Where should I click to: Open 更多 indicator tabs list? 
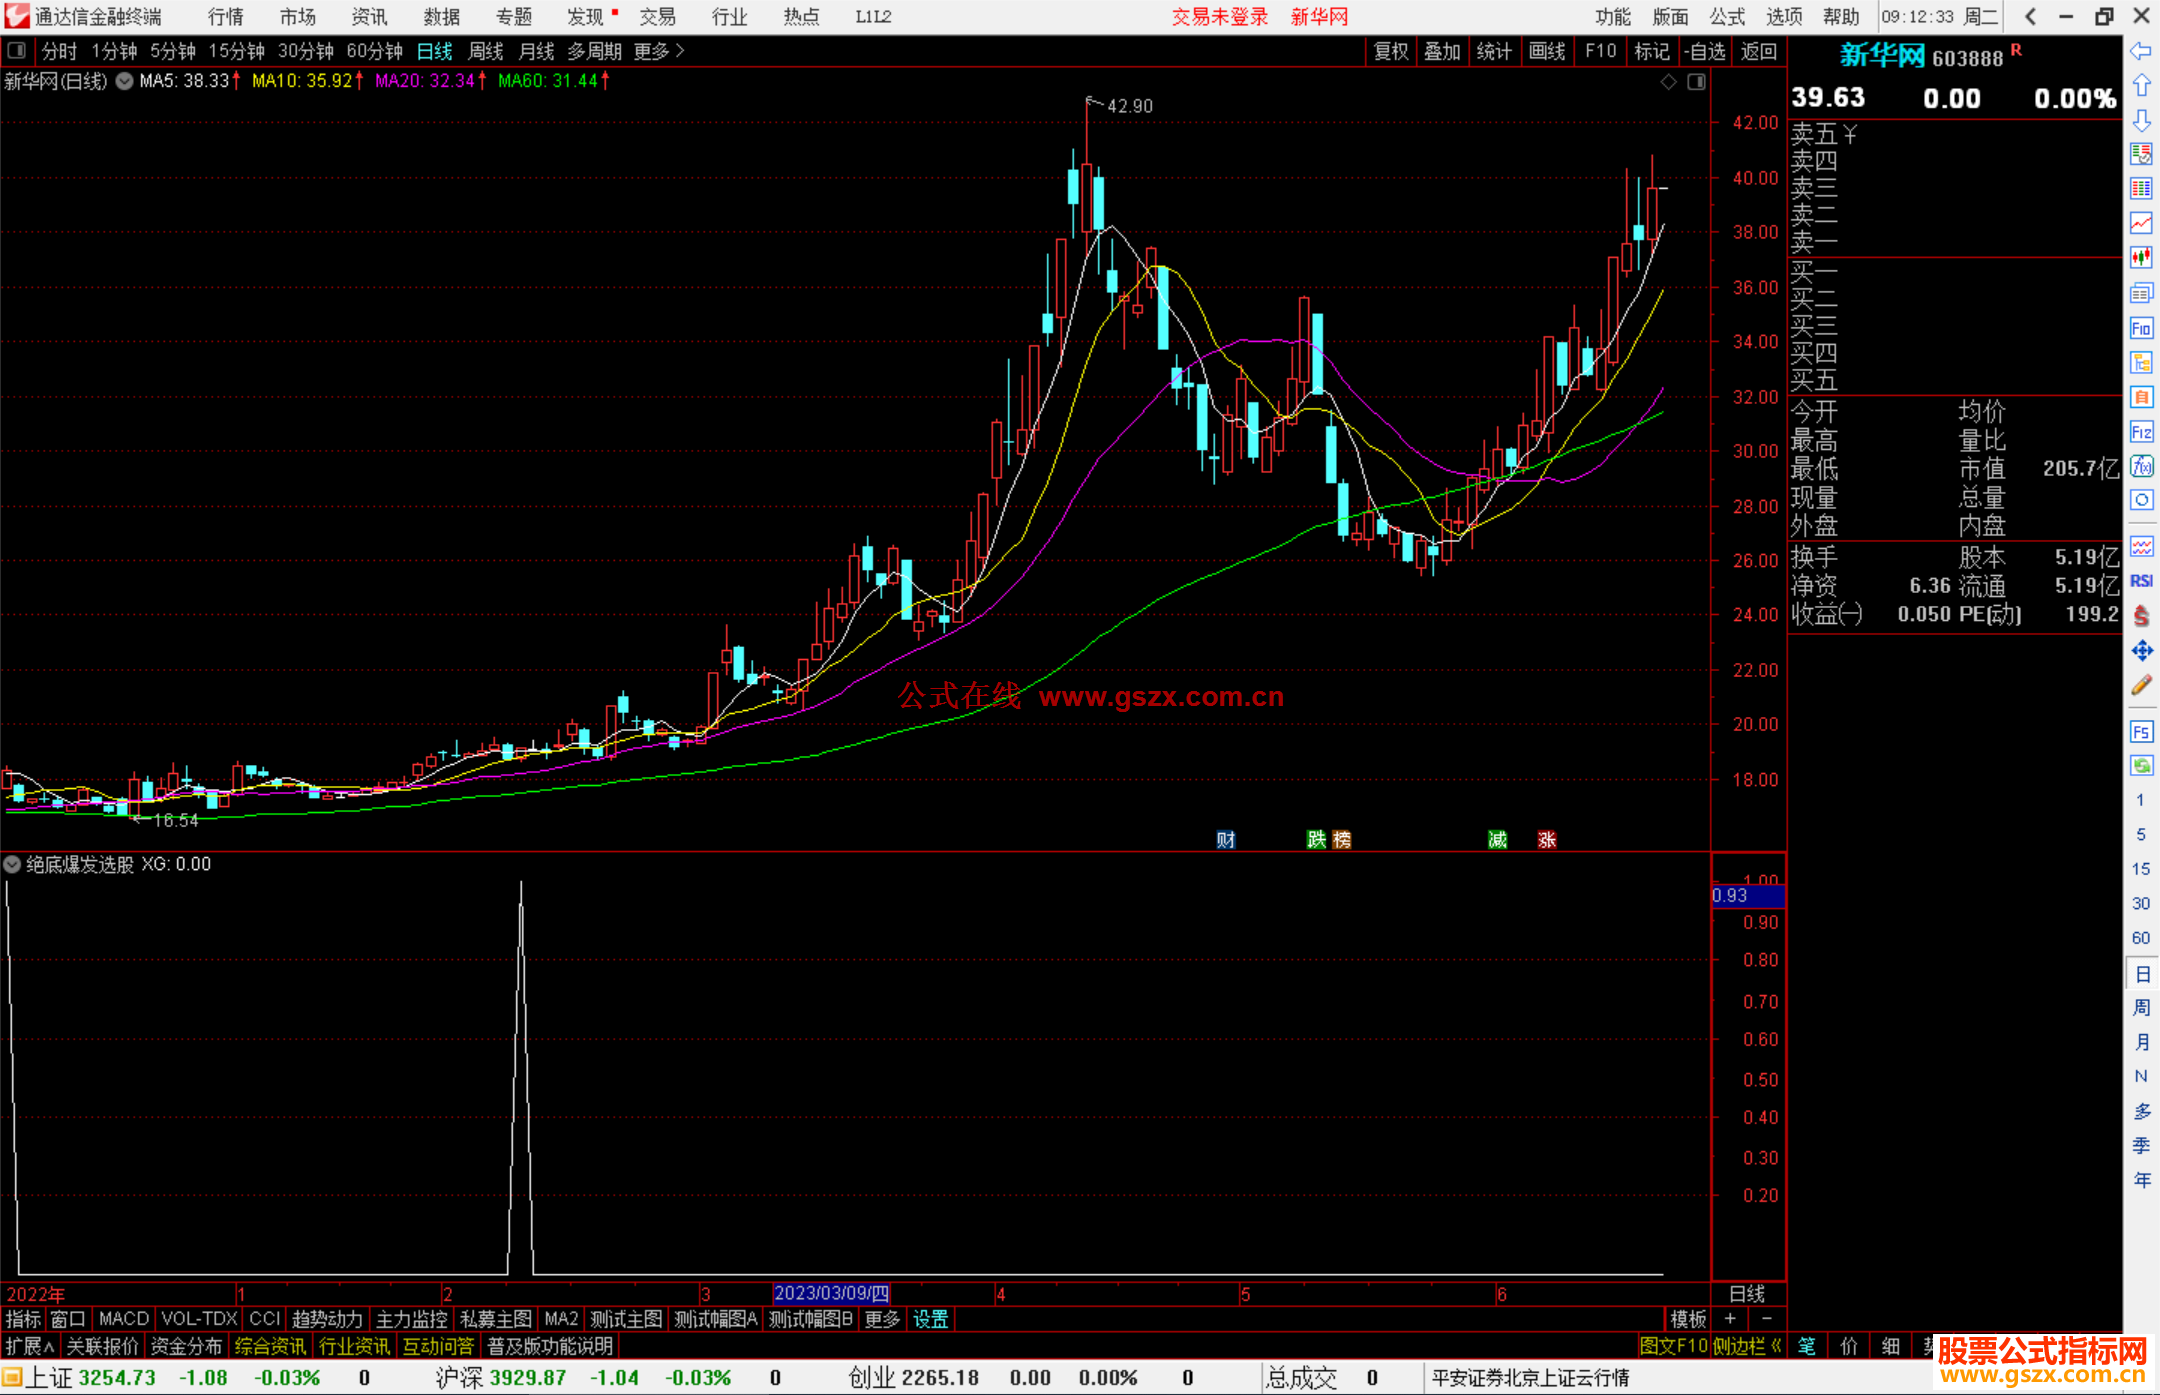click(882, 1319)
